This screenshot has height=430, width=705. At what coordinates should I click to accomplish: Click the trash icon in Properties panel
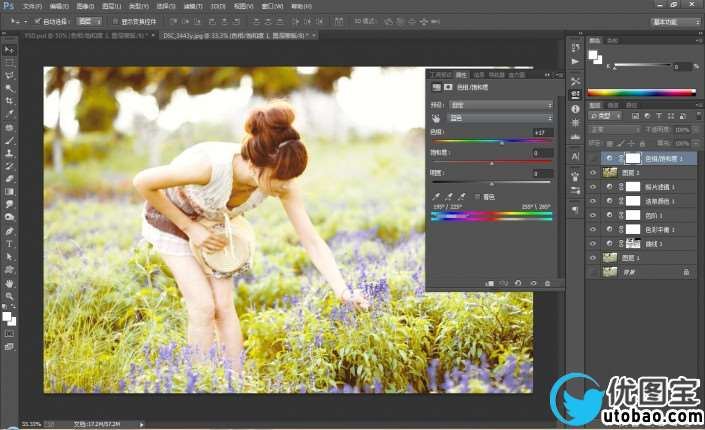(547, 283)
